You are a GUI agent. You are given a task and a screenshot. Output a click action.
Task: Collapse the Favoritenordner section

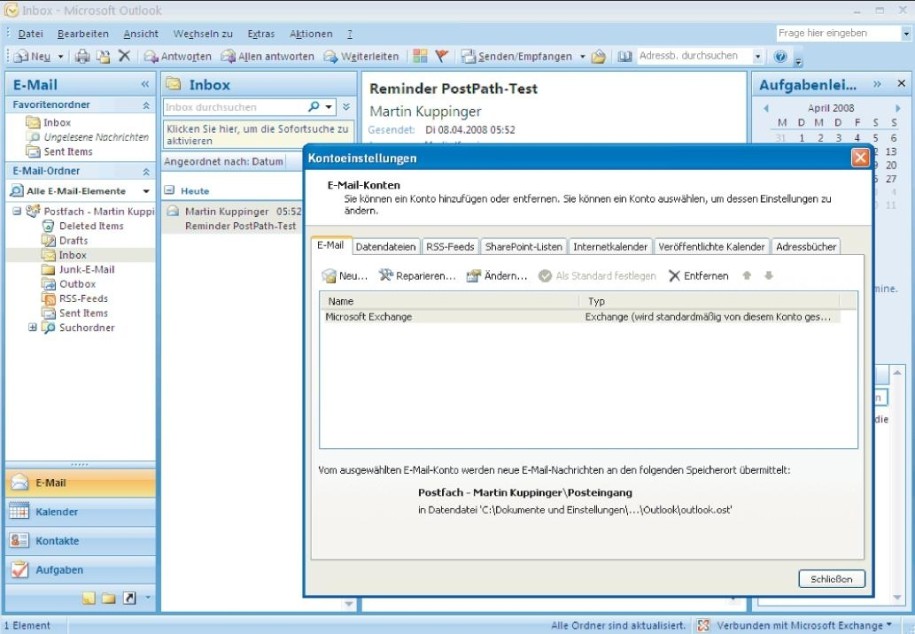(148, 104)
